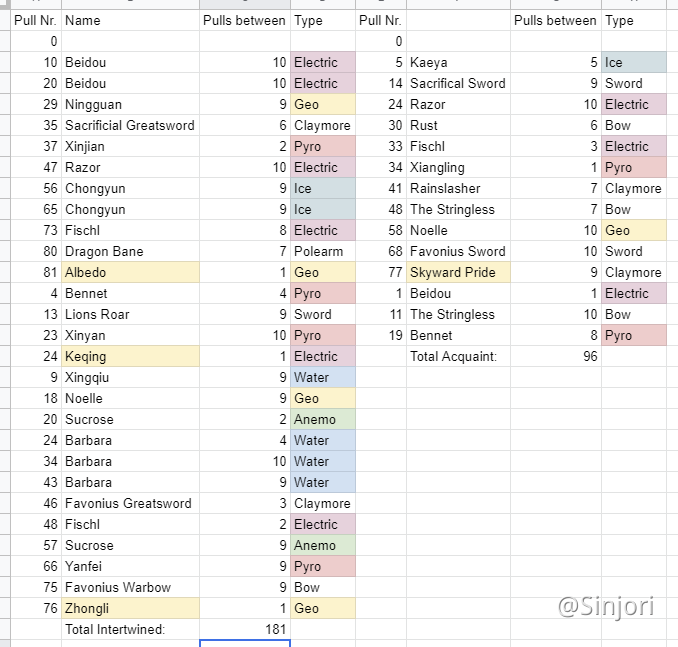
Task: Select the Zhongli name cell
Action: pos(130,609)
